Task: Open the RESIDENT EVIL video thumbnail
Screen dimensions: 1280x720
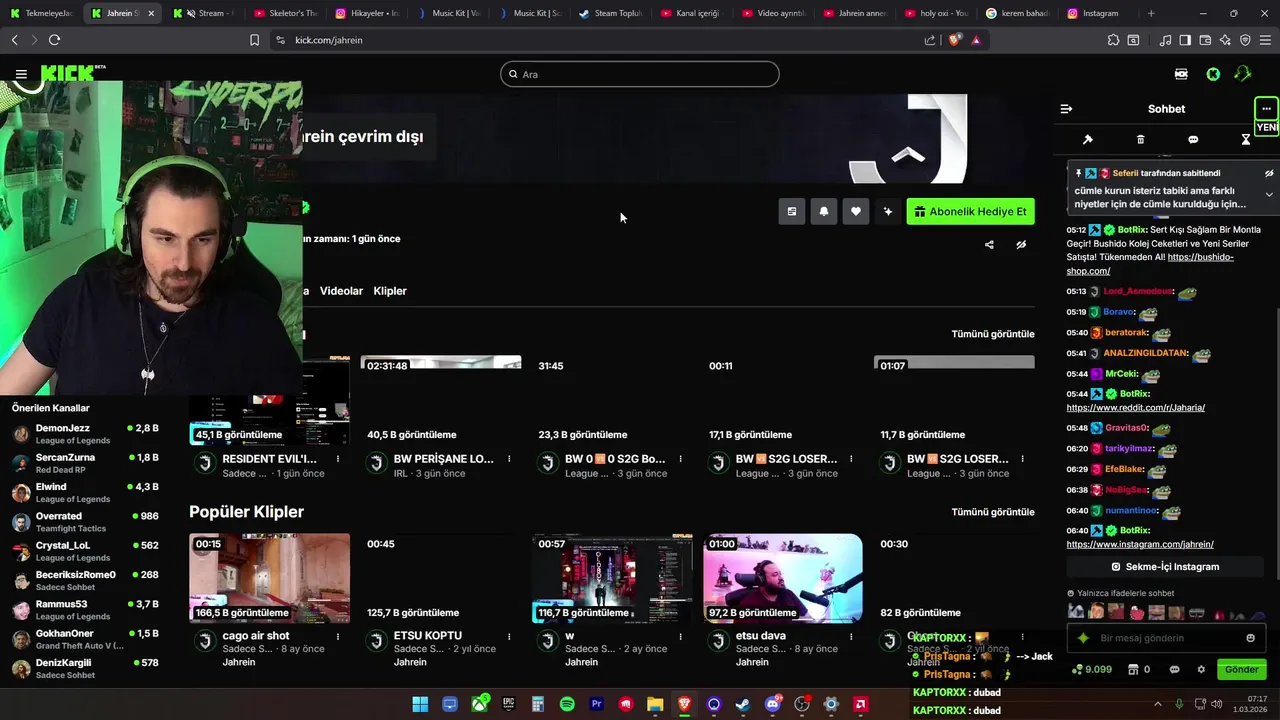Action: [270, 400]
